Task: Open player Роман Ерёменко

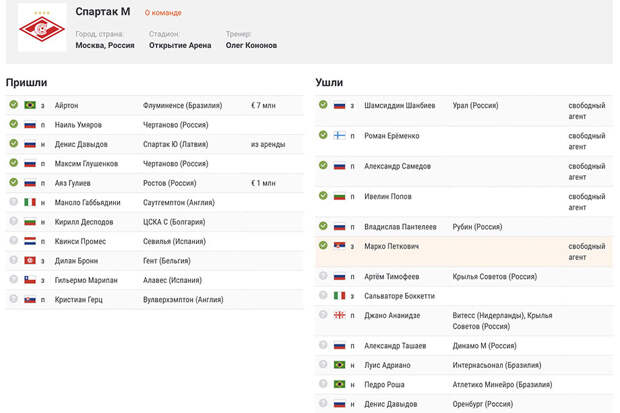Action: coord(391,136)
